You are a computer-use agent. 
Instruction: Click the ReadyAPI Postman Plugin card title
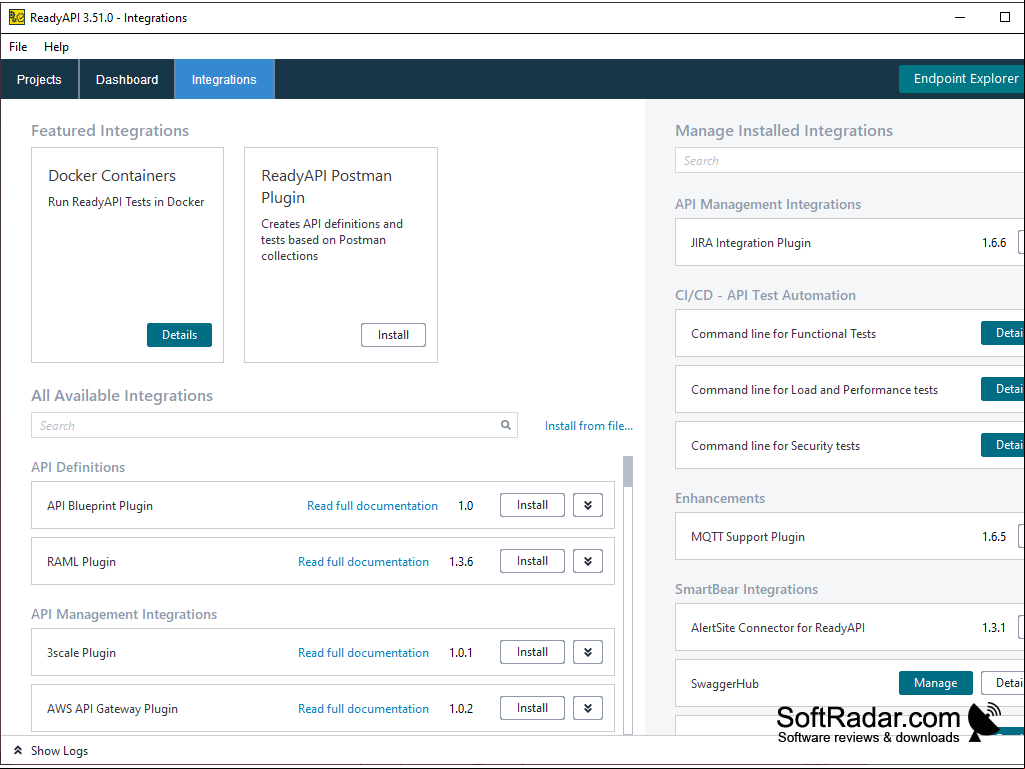tap(326, 186)
